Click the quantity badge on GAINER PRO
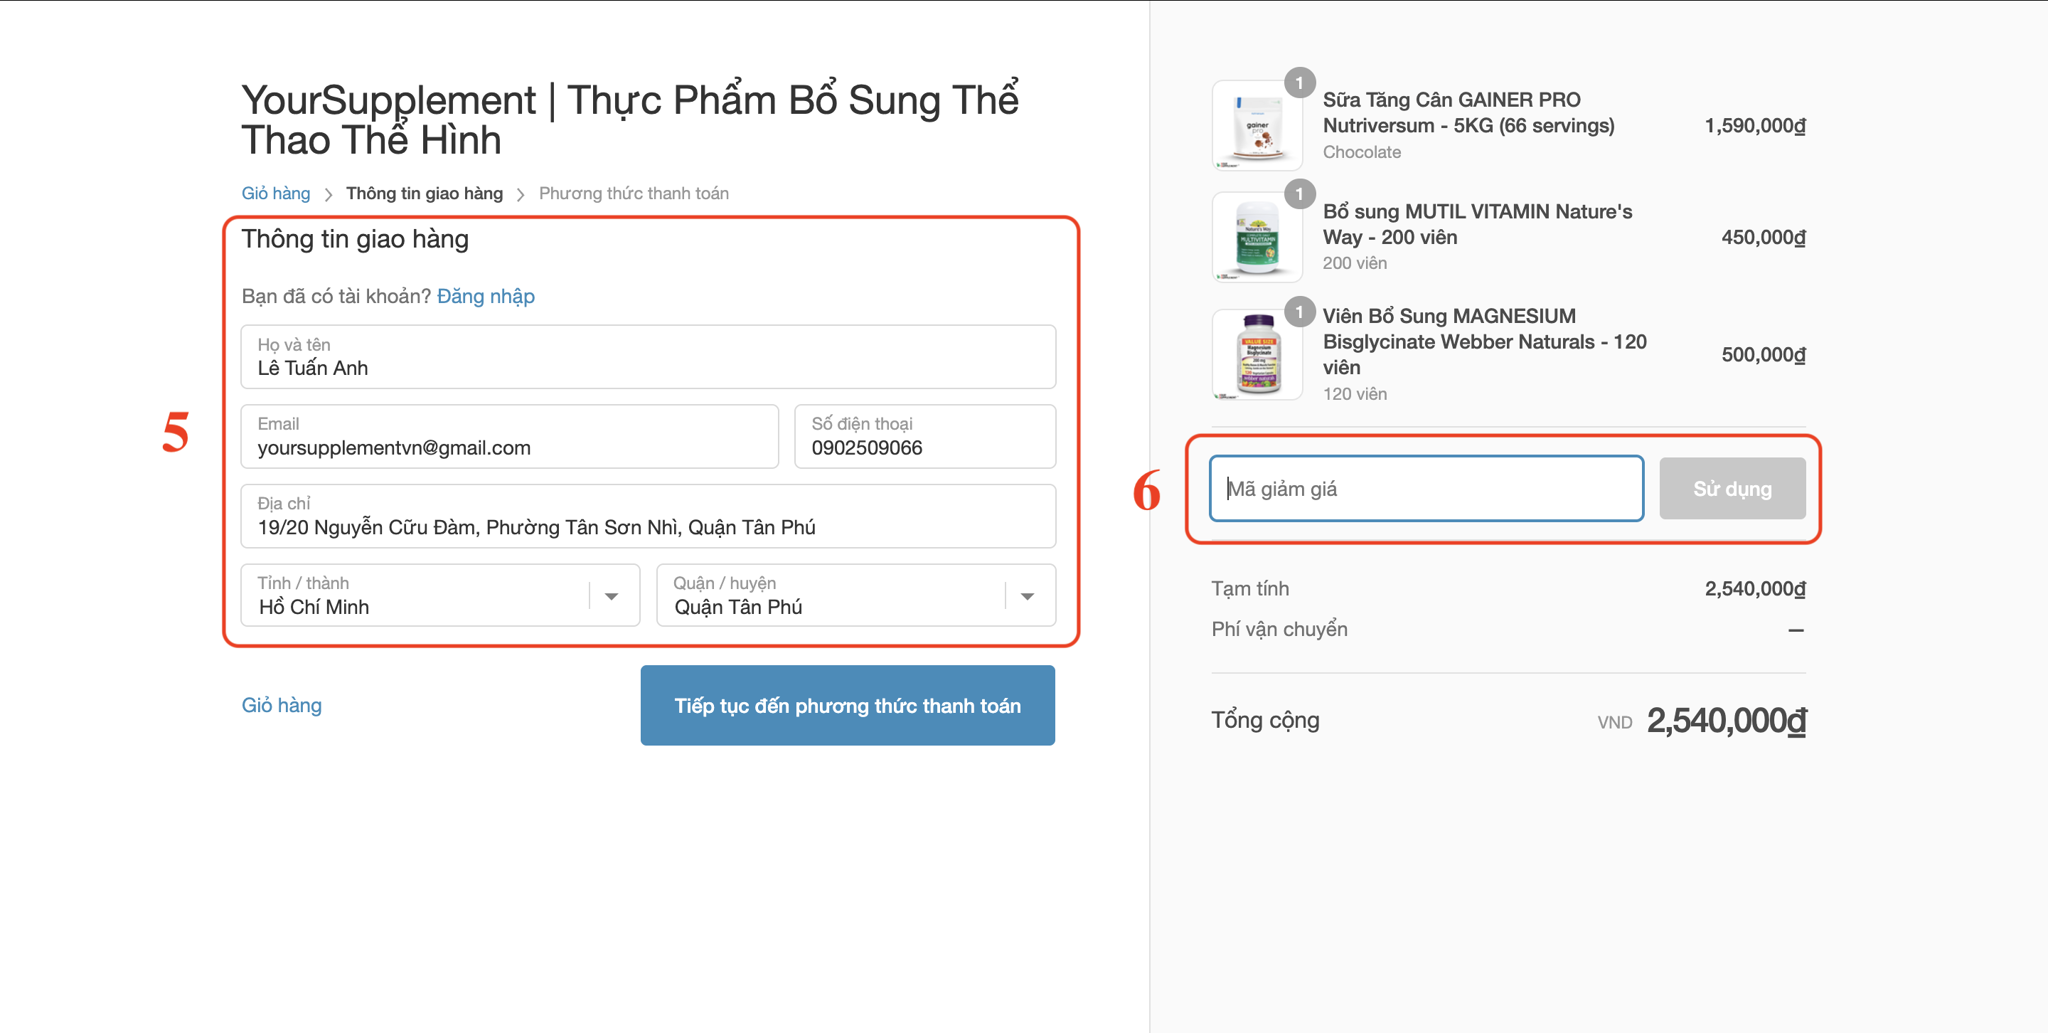The height and width of the screenshot is (1033, 2048). click(1299, 83)
